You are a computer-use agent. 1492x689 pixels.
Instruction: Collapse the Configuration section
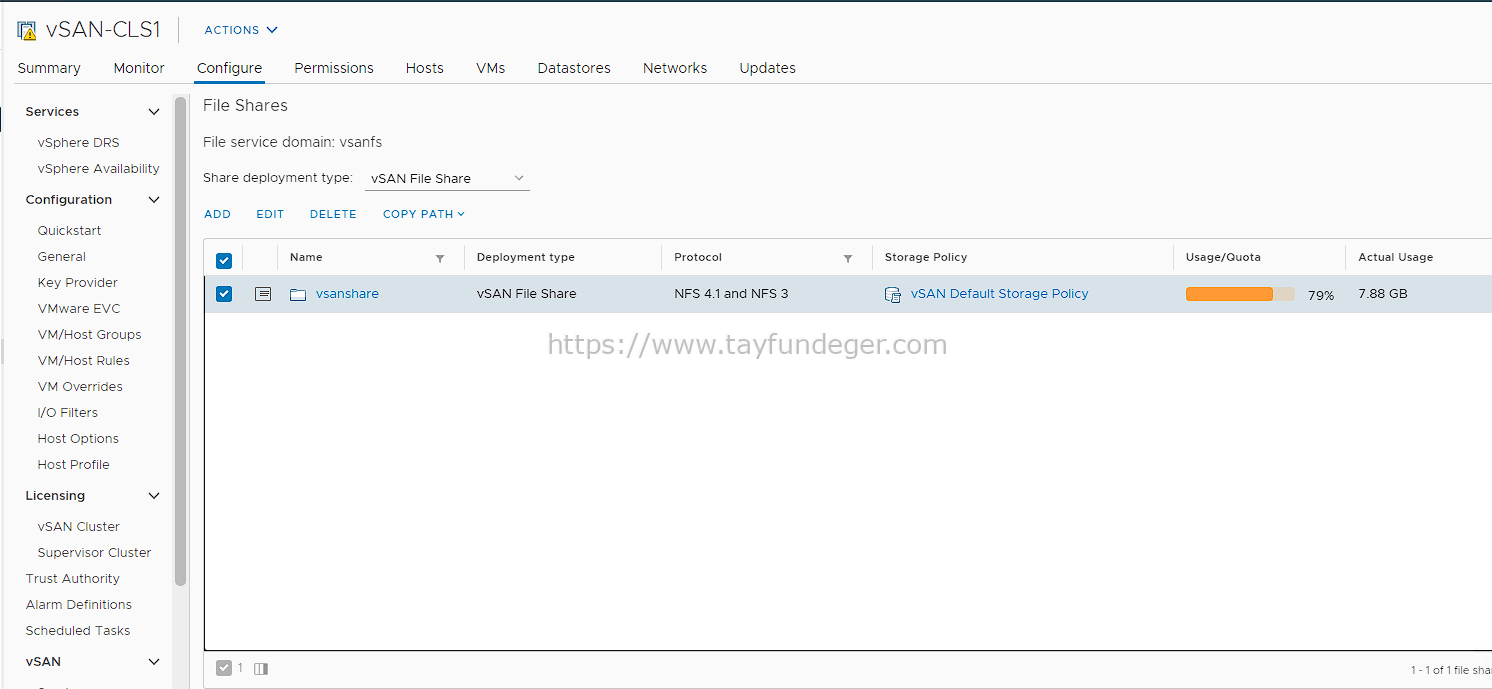coord(154,200)
